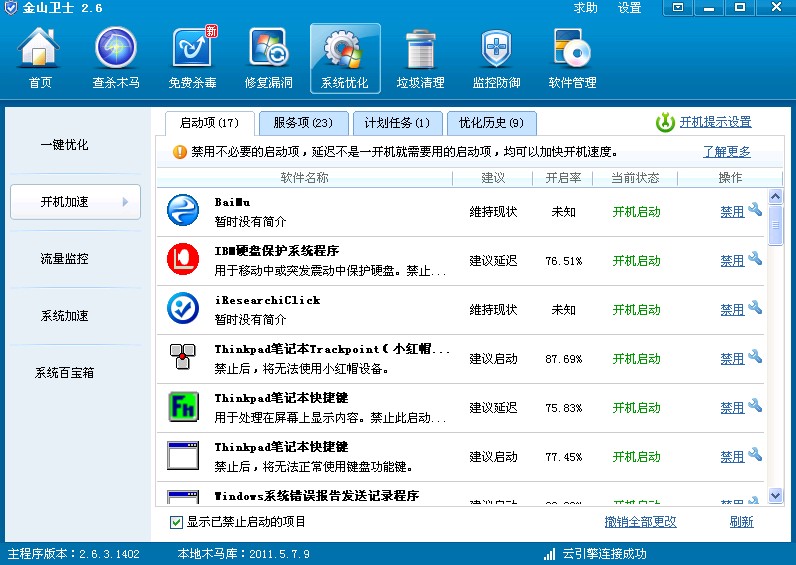The width and height of the screenshot is (796, 565).
Task: Sort by 开启率 column header
Action: (x=563, y=178)
